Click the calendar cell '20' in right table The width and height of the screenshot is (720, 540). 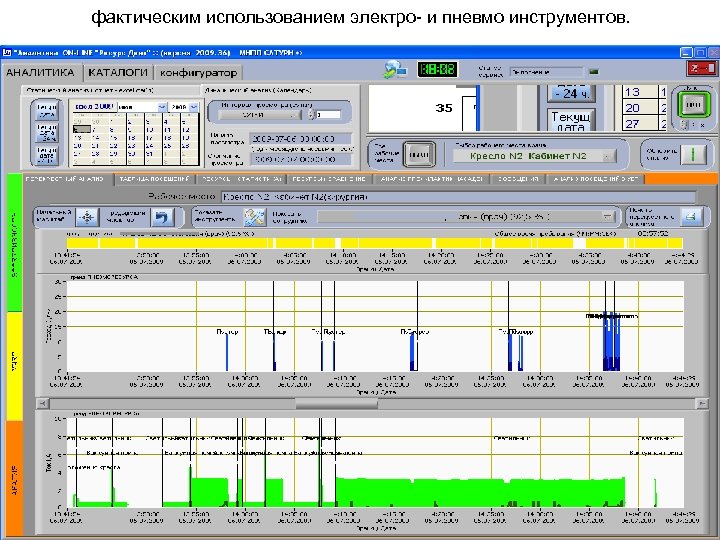pyautogui.click(x=640, y=108)
